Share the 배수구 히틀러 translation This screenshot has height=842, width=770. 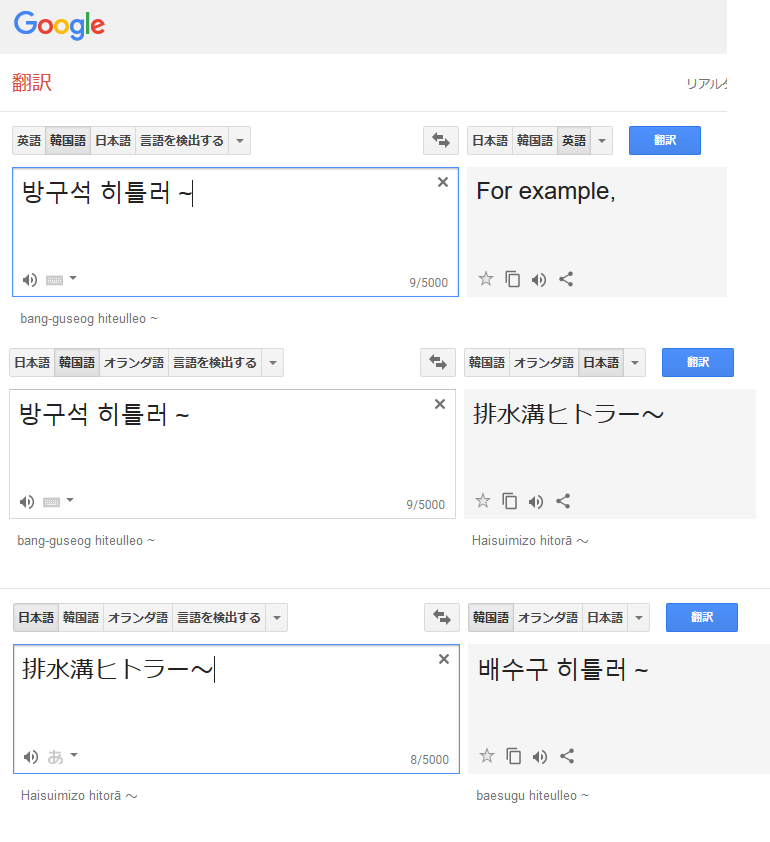point(567,756)
